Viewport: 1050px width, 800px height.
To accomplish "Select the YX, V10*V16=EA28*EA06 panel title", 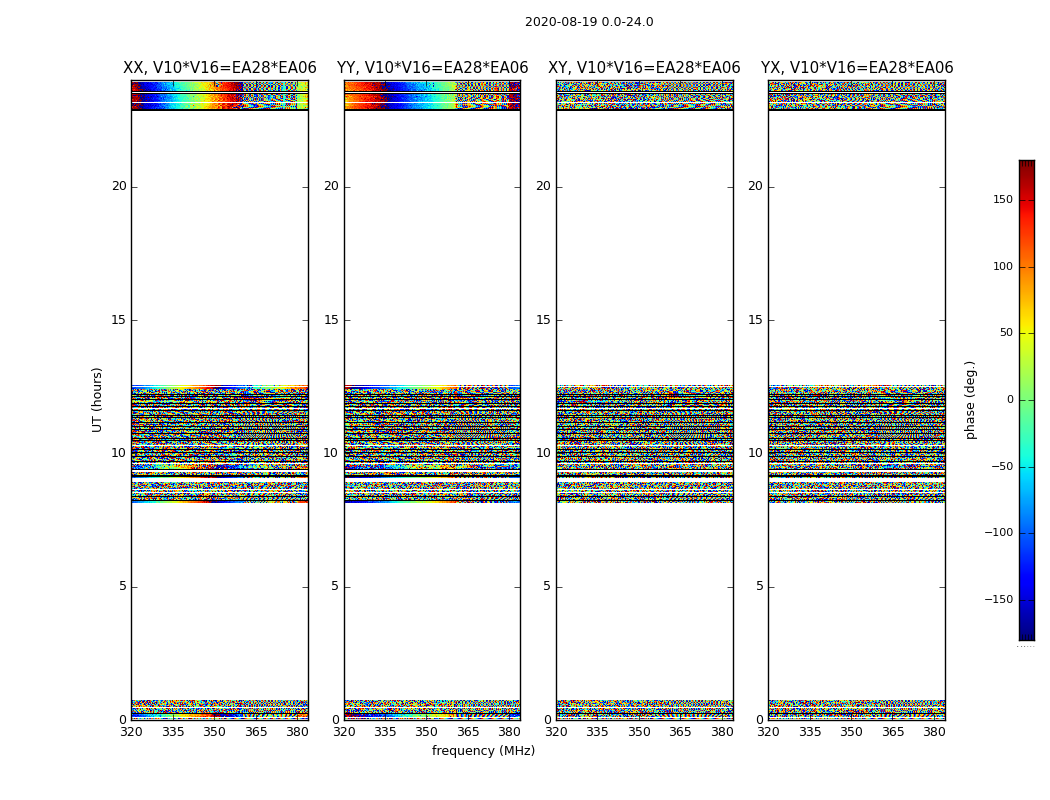I will click(x=856, y=68).
